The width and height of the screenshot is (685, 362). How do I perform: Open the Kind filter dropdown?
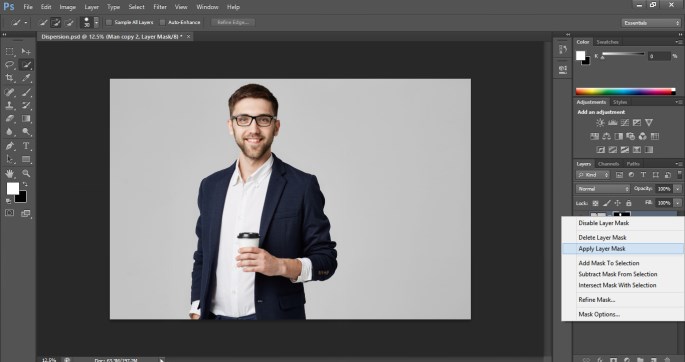(593, 175)
